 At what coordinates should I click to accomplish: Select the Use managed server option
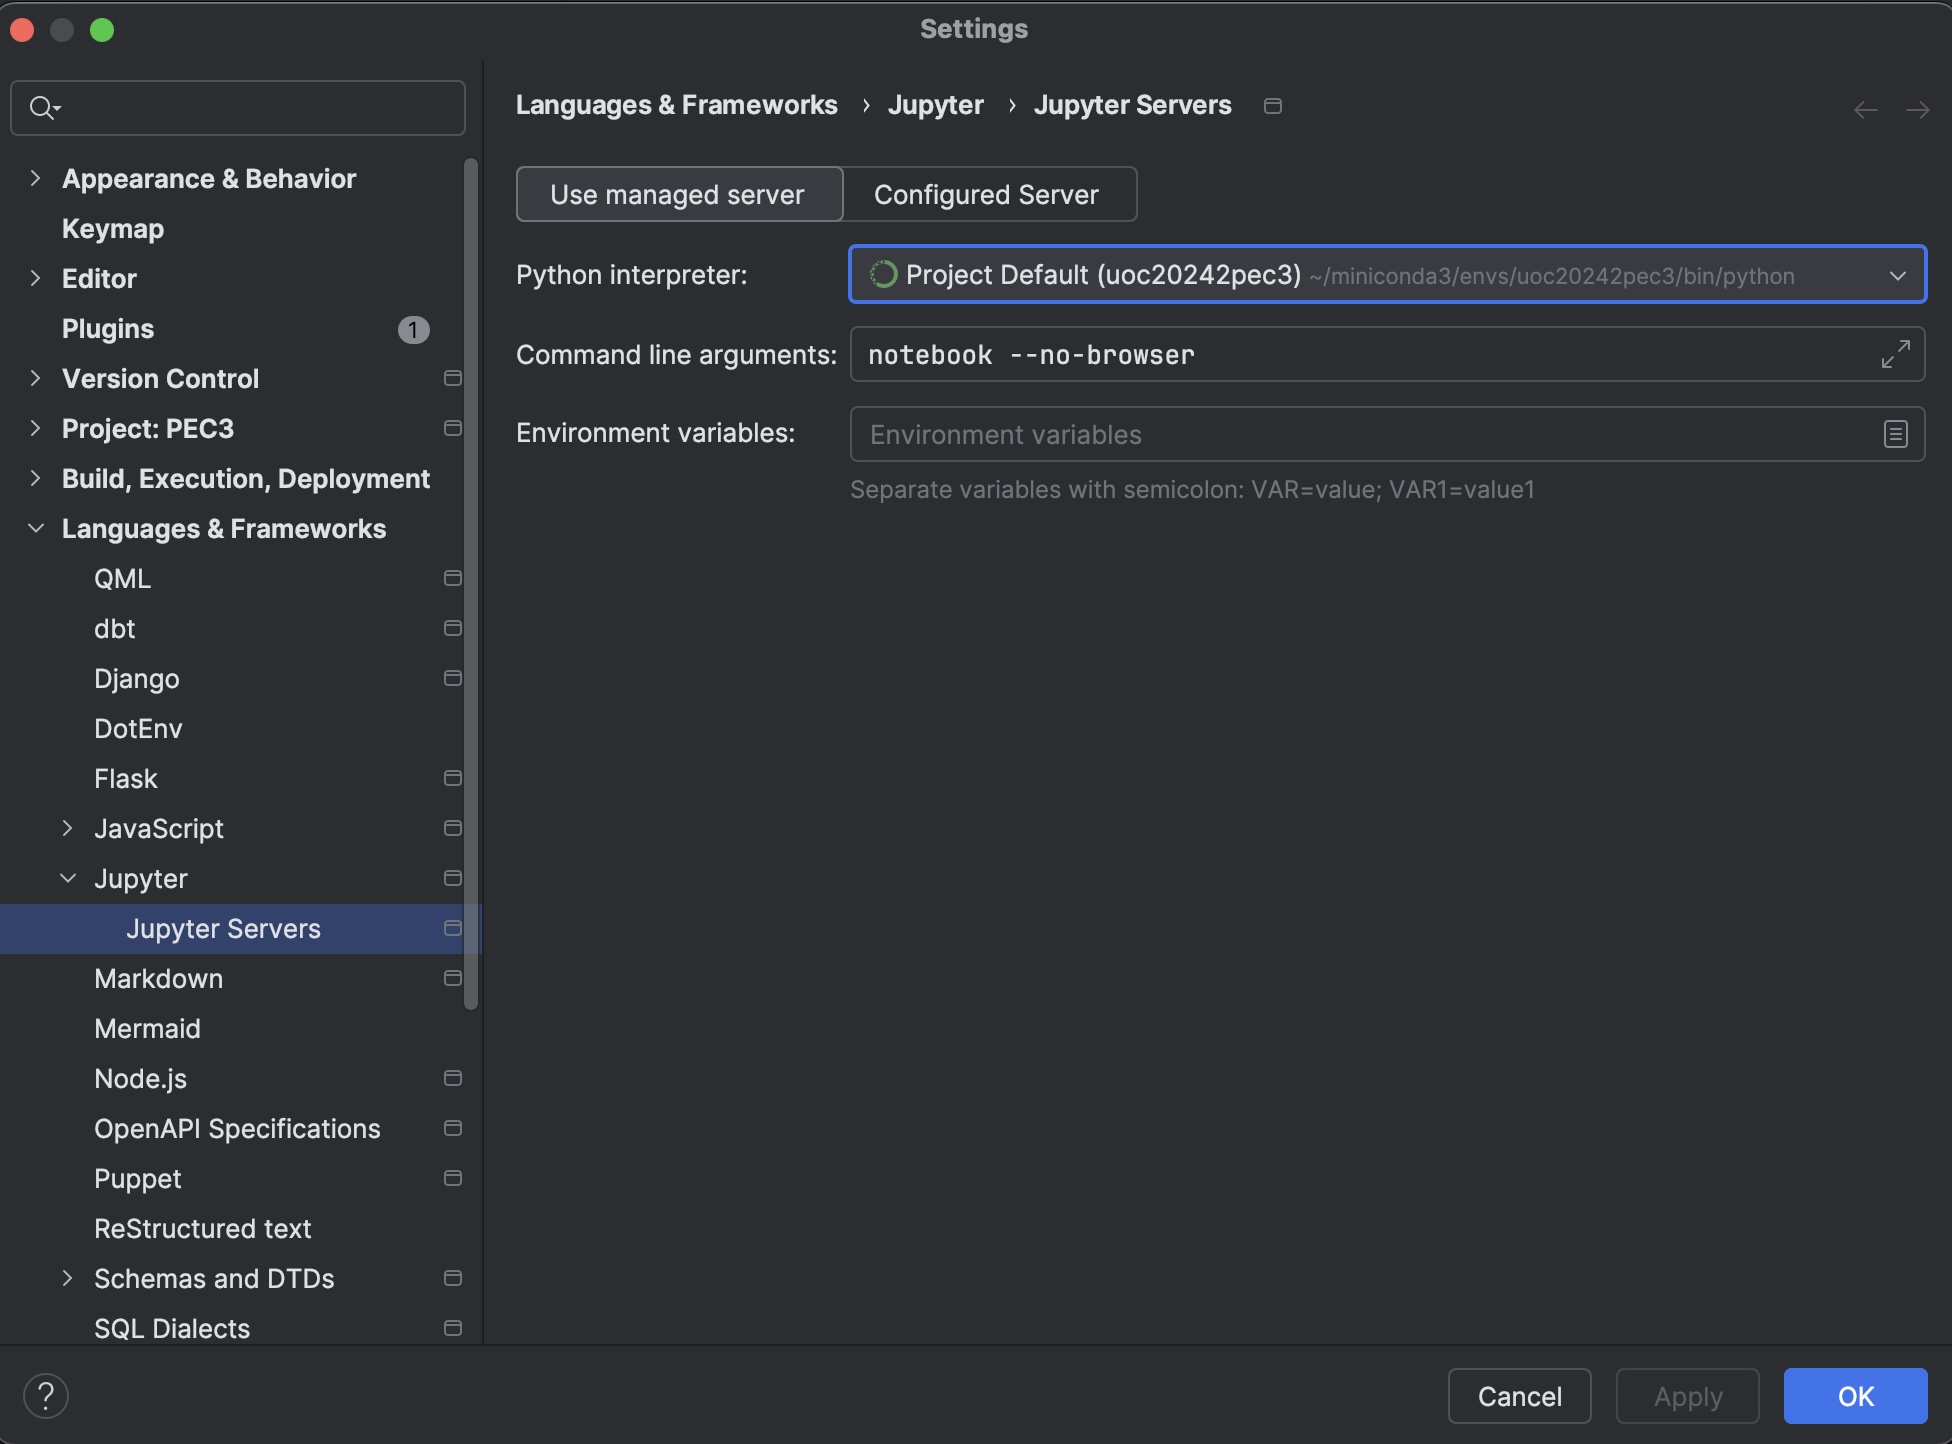click(679, 194)
